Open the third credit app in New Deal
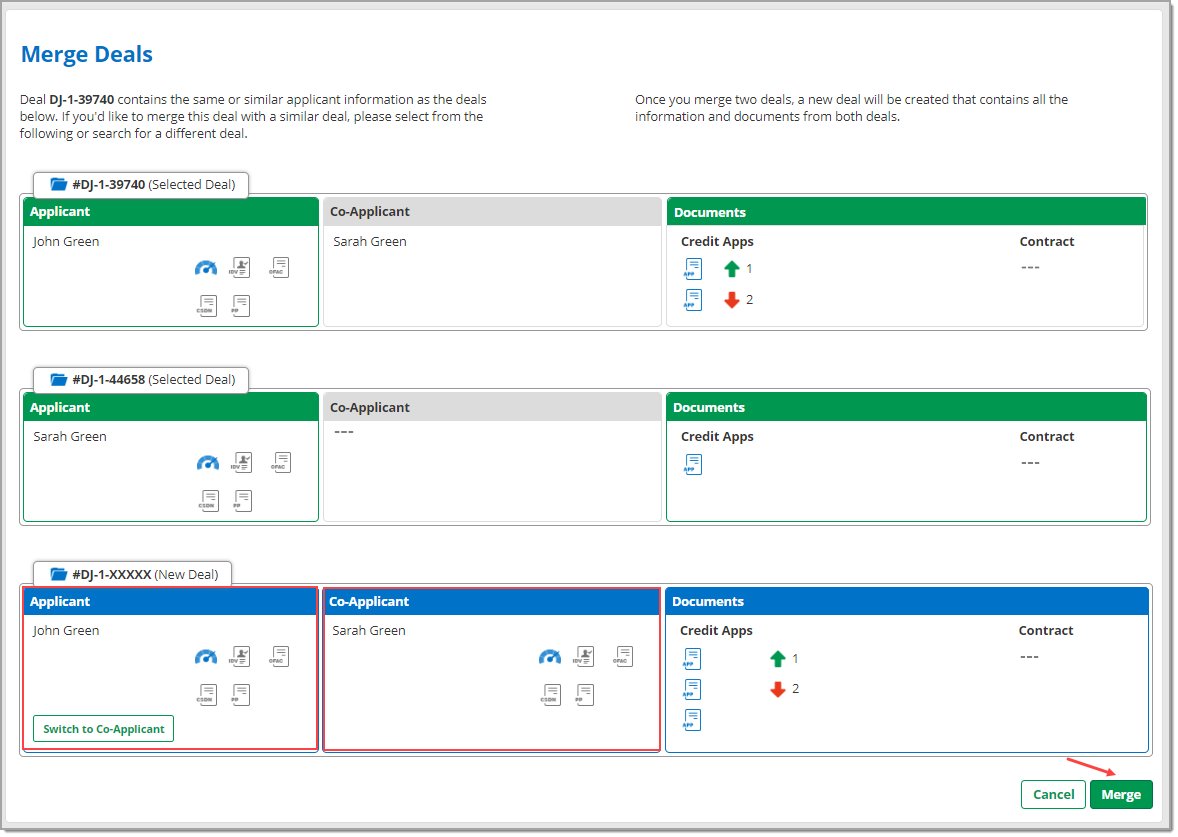1178x837 pixels. 692,720
